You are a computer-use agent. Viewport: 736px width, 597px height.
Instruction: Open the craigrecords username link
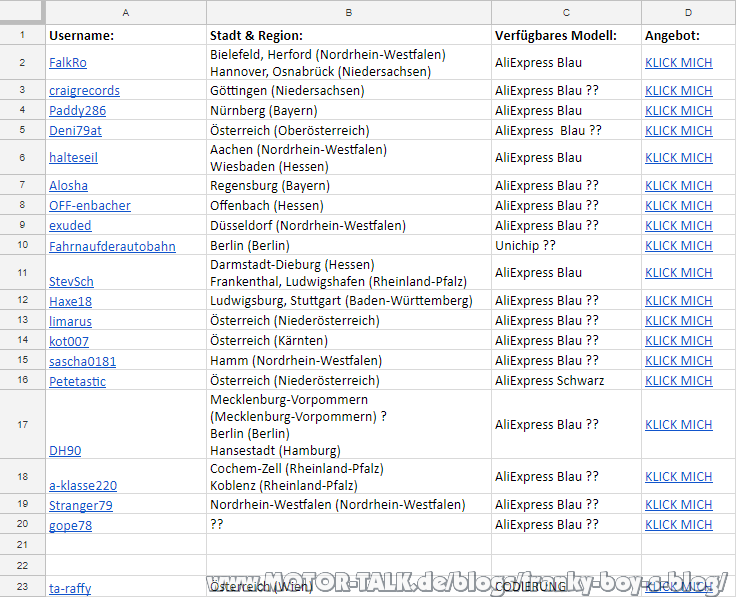coord(84,91)
